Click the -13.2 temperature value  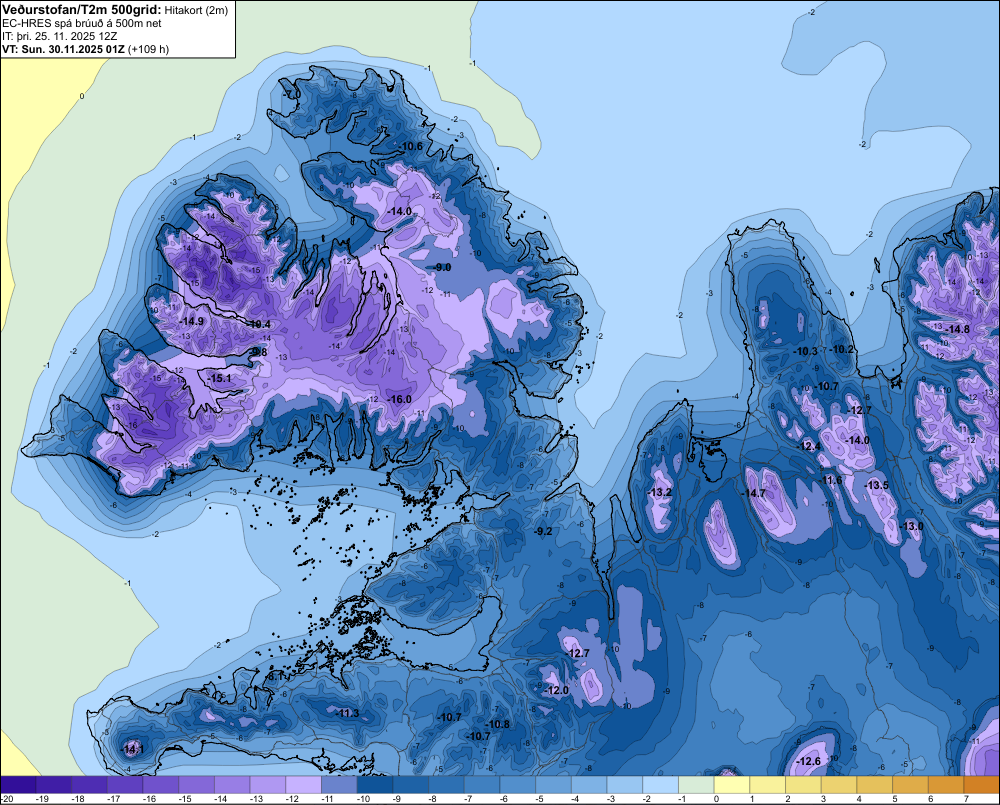pos(659,492)
